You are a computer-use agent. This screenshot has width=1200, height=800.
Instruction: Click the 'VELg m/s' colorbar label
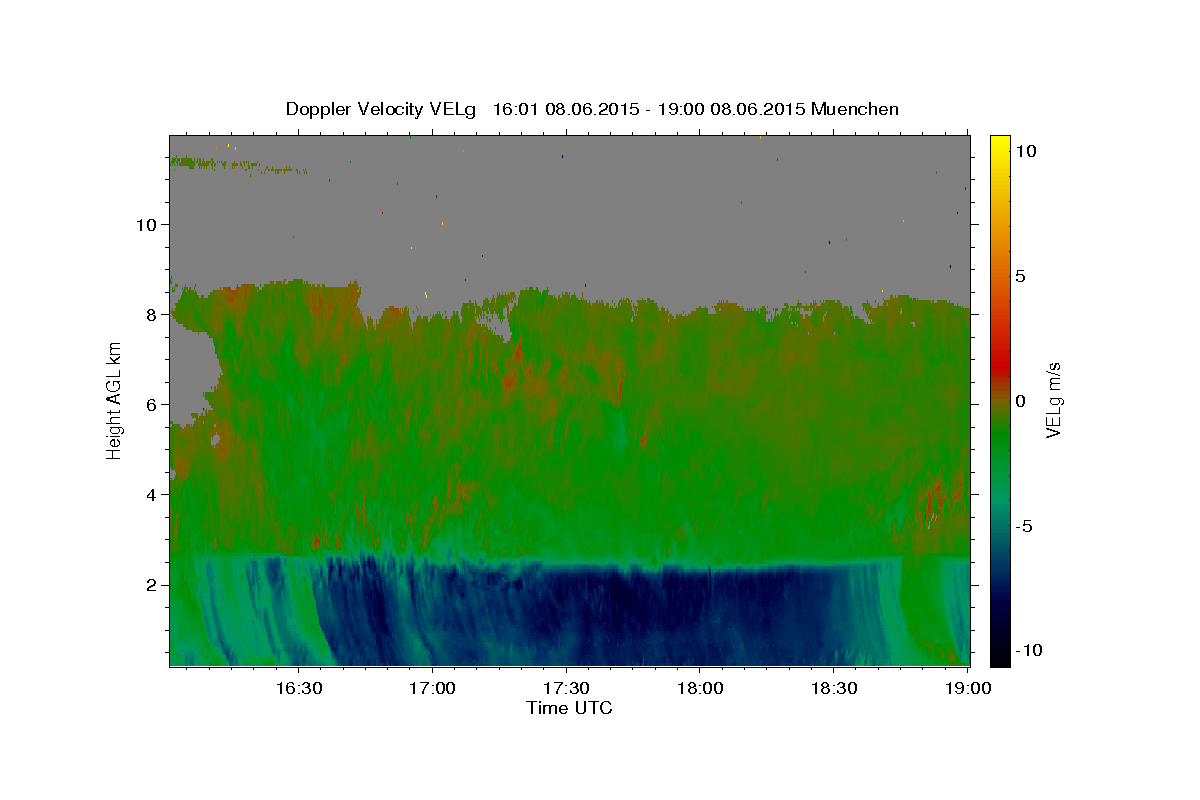coord(1053,400)
